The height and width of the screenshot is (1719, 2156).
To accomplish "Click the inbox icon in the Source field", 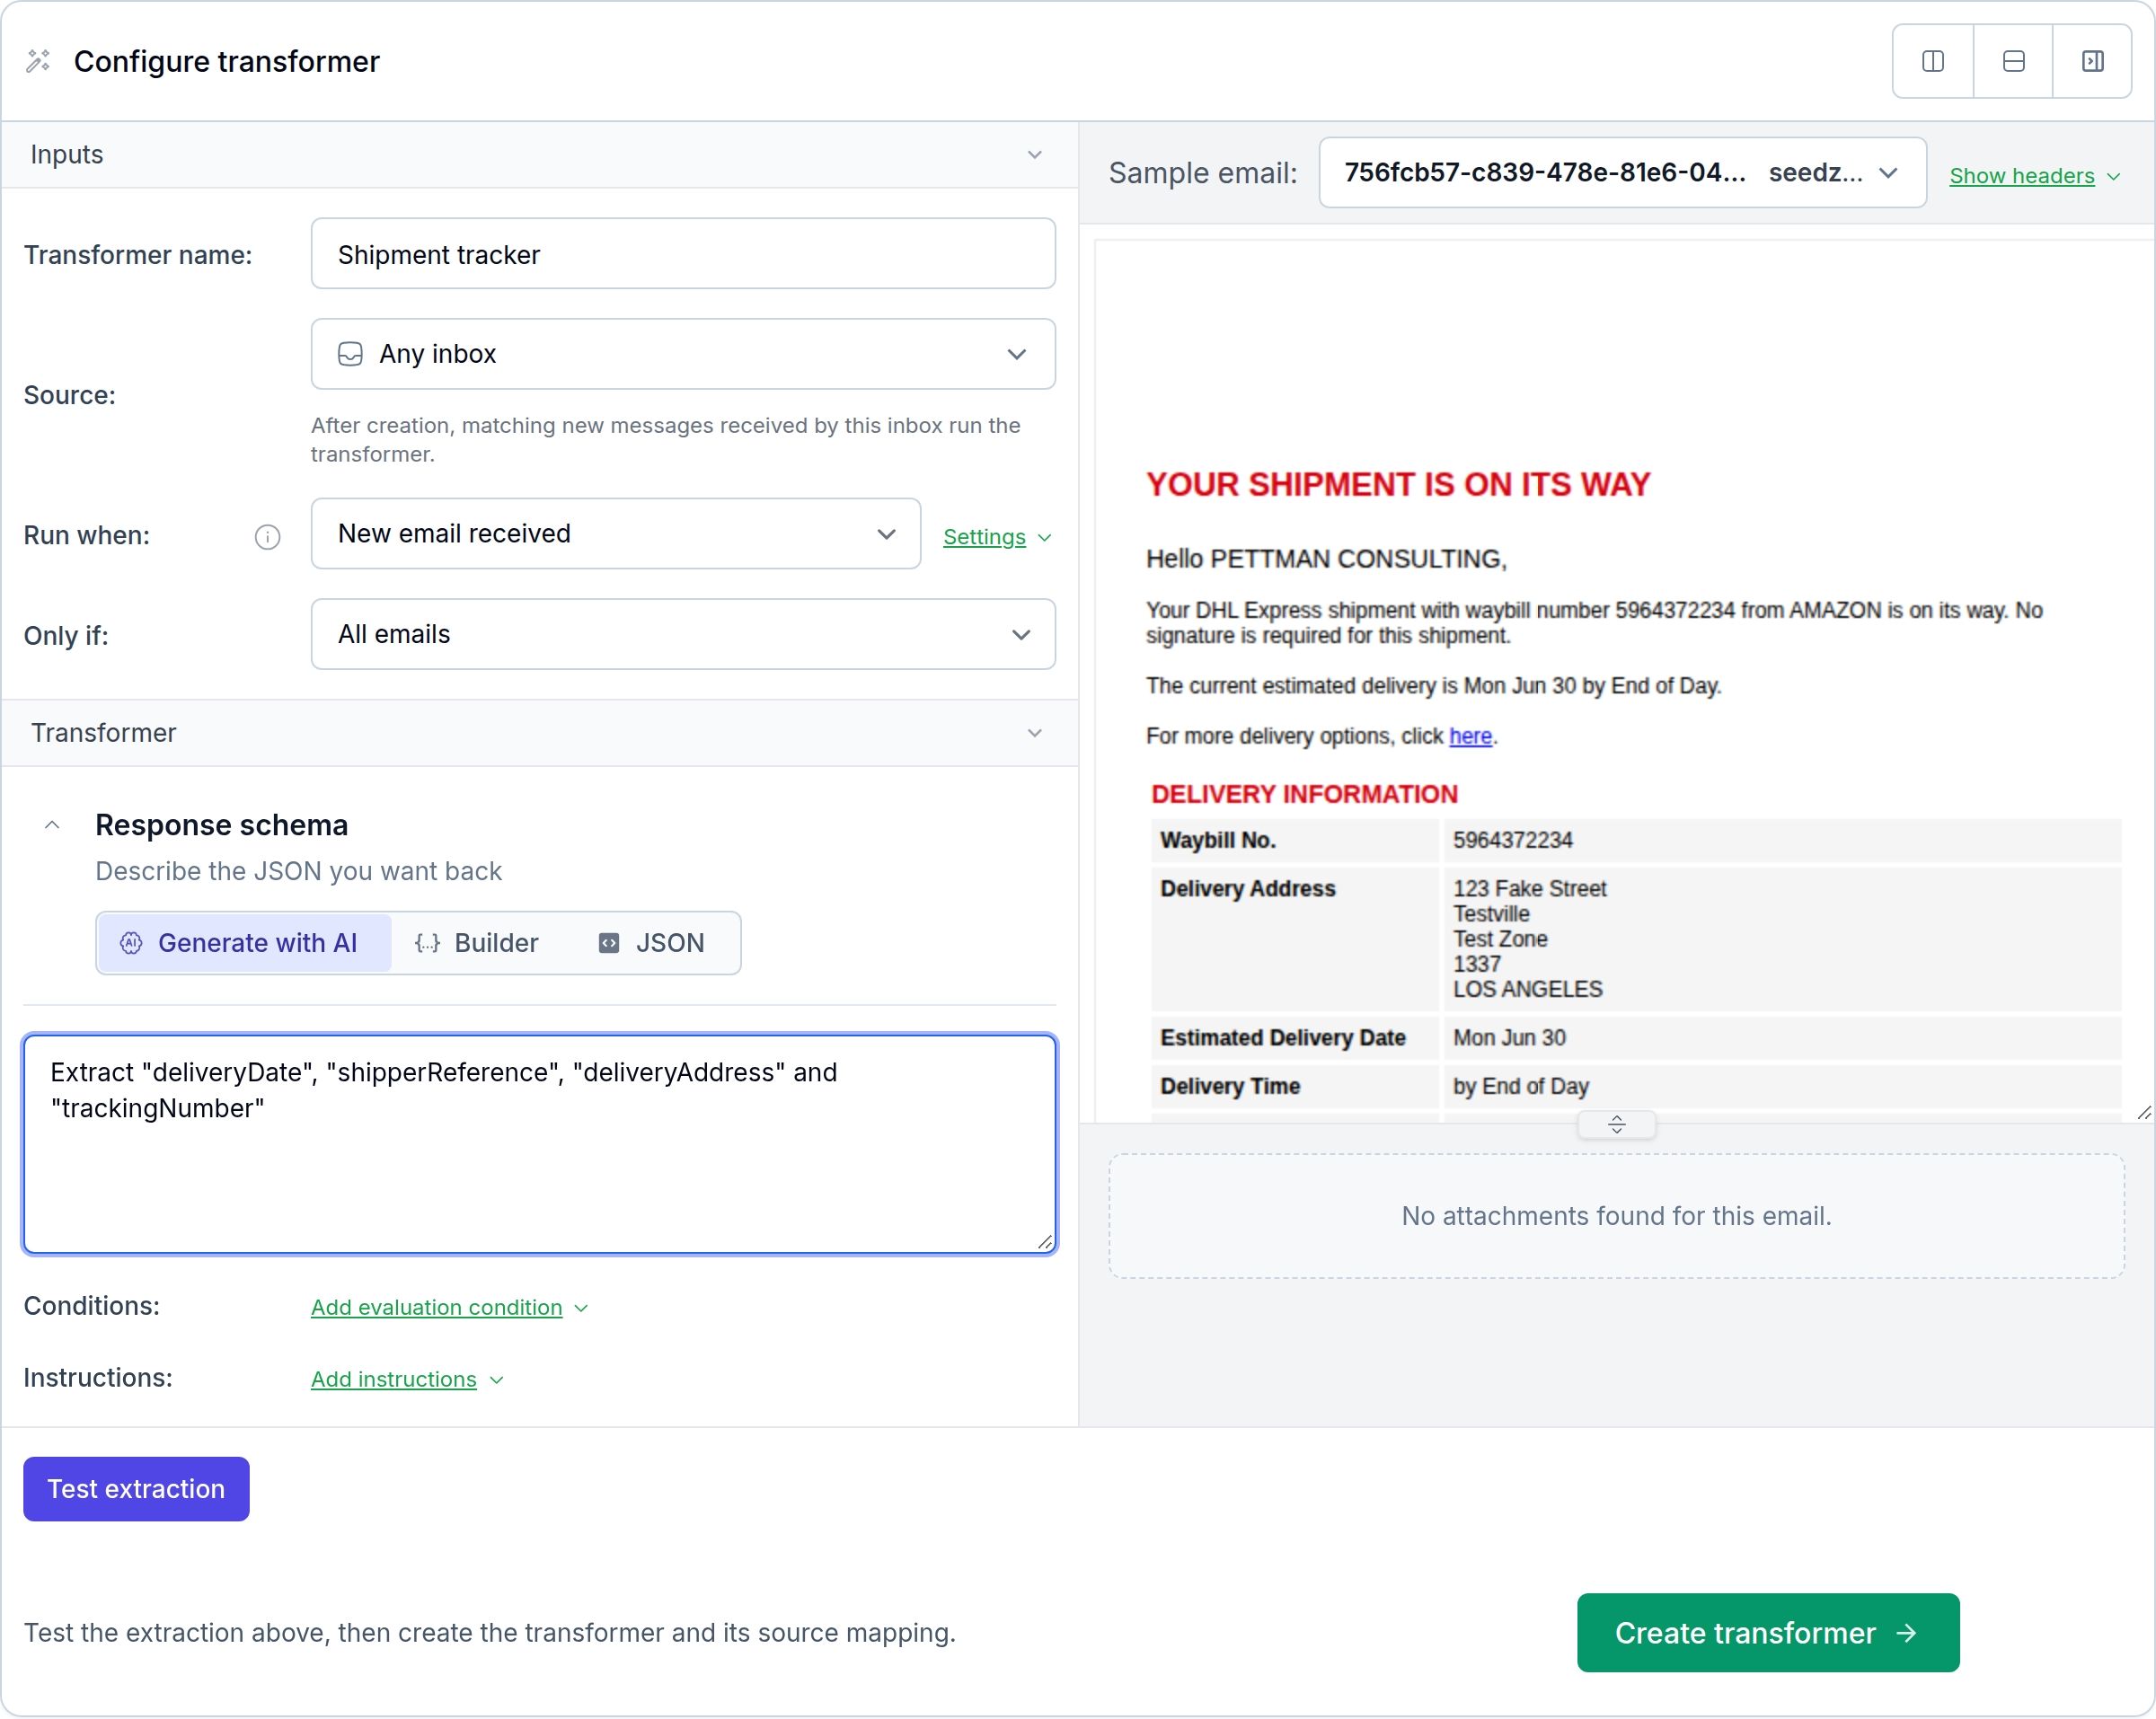I will point(350,354).
